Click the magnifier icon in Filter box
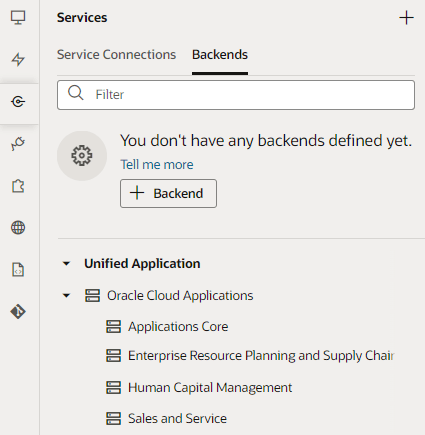This screenshot has width=425, height=435. point(76,93)
